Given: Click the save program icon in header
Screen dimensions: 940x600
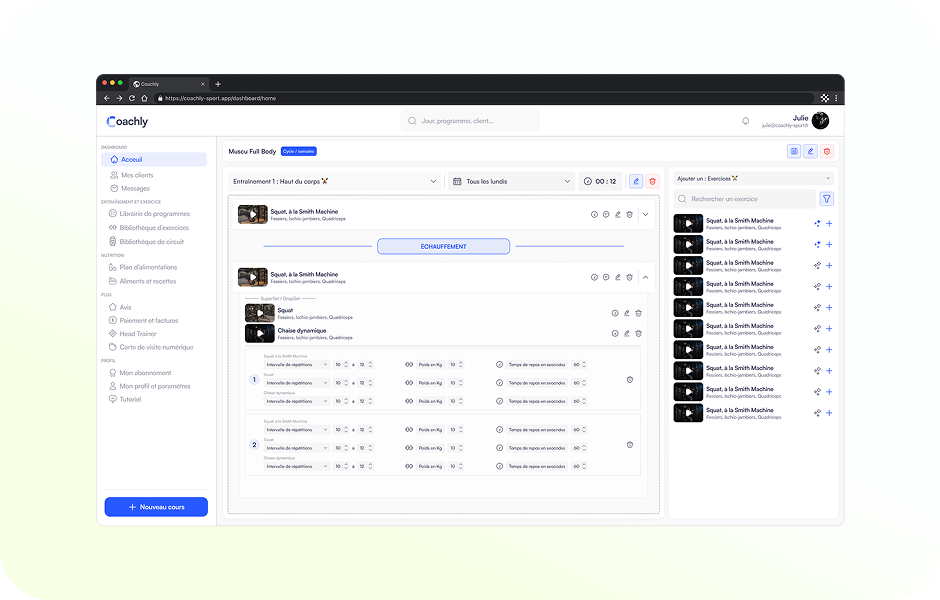Looking at the screenshot, I should 794,151.
